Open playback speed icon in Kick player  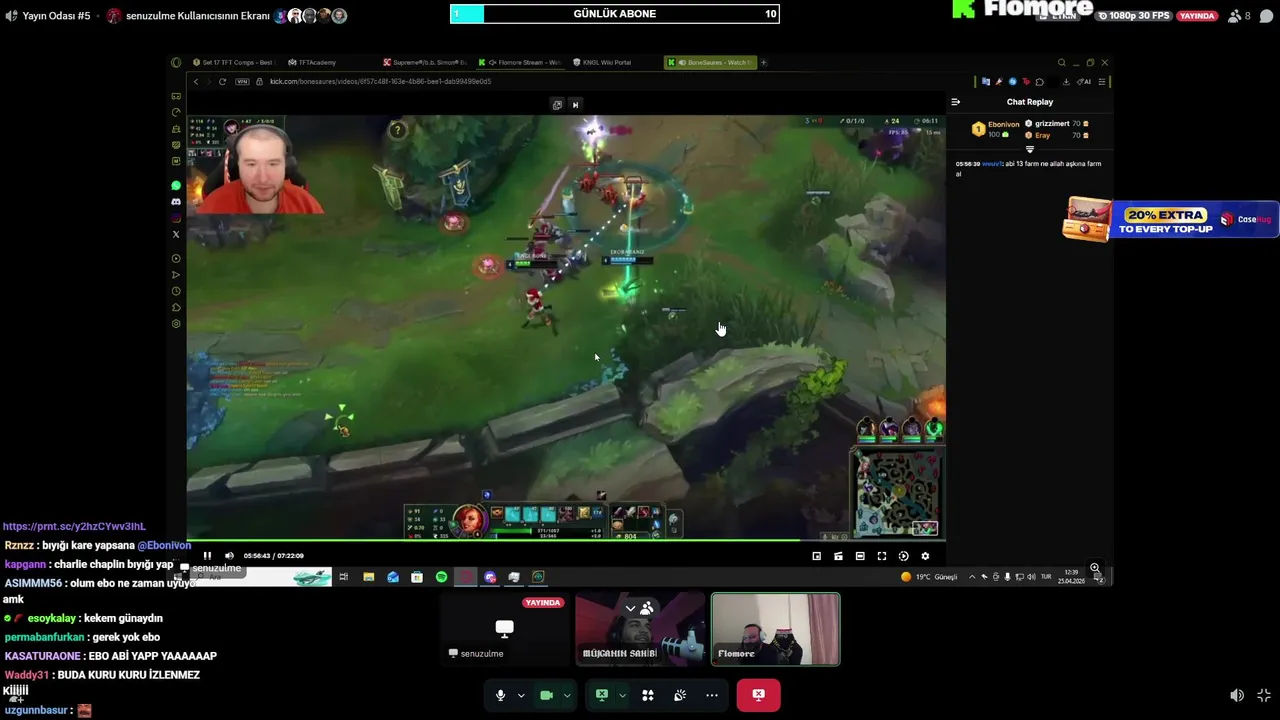[903, 556]
